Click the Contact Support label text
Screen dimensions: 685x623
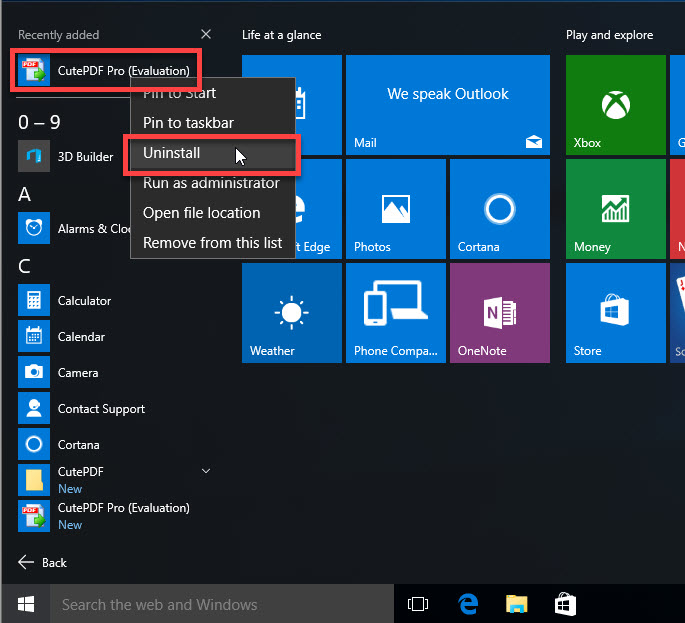101,409
